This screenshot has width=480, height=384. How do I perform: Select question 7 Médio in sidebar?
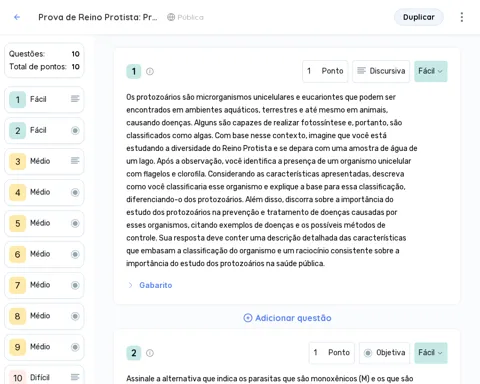[x=44, y=285]
